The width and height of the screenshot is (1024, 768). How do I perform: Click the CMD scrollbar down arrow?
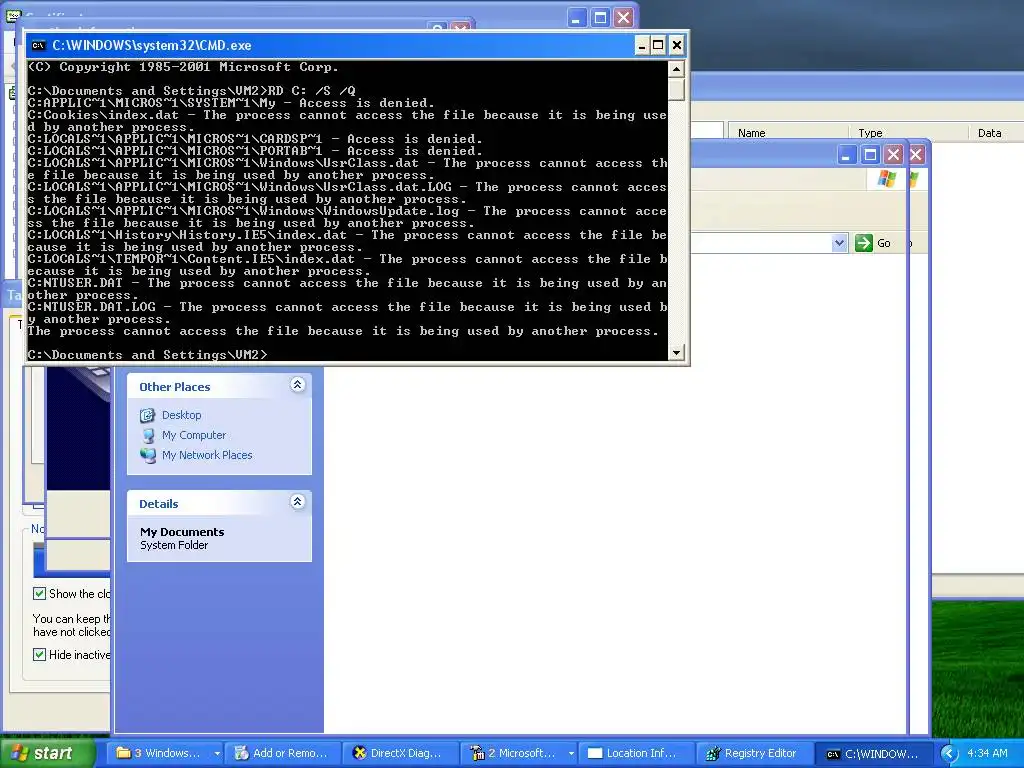(677, 353)
